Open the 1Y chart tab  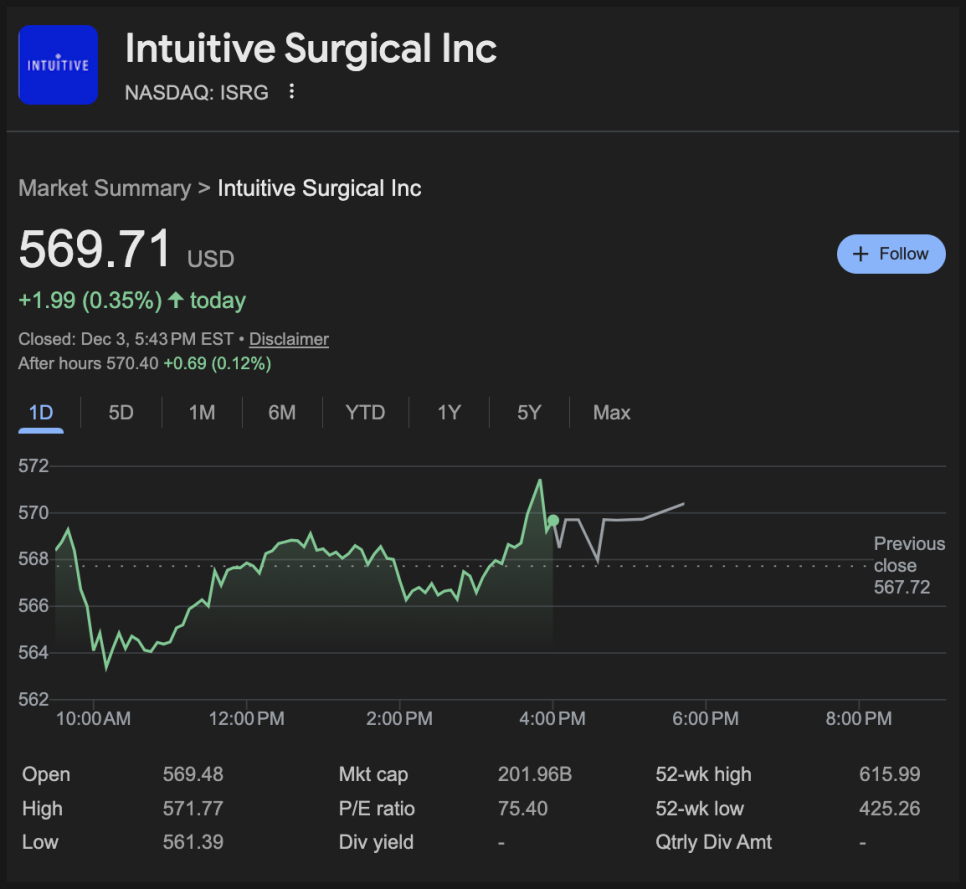449,413
